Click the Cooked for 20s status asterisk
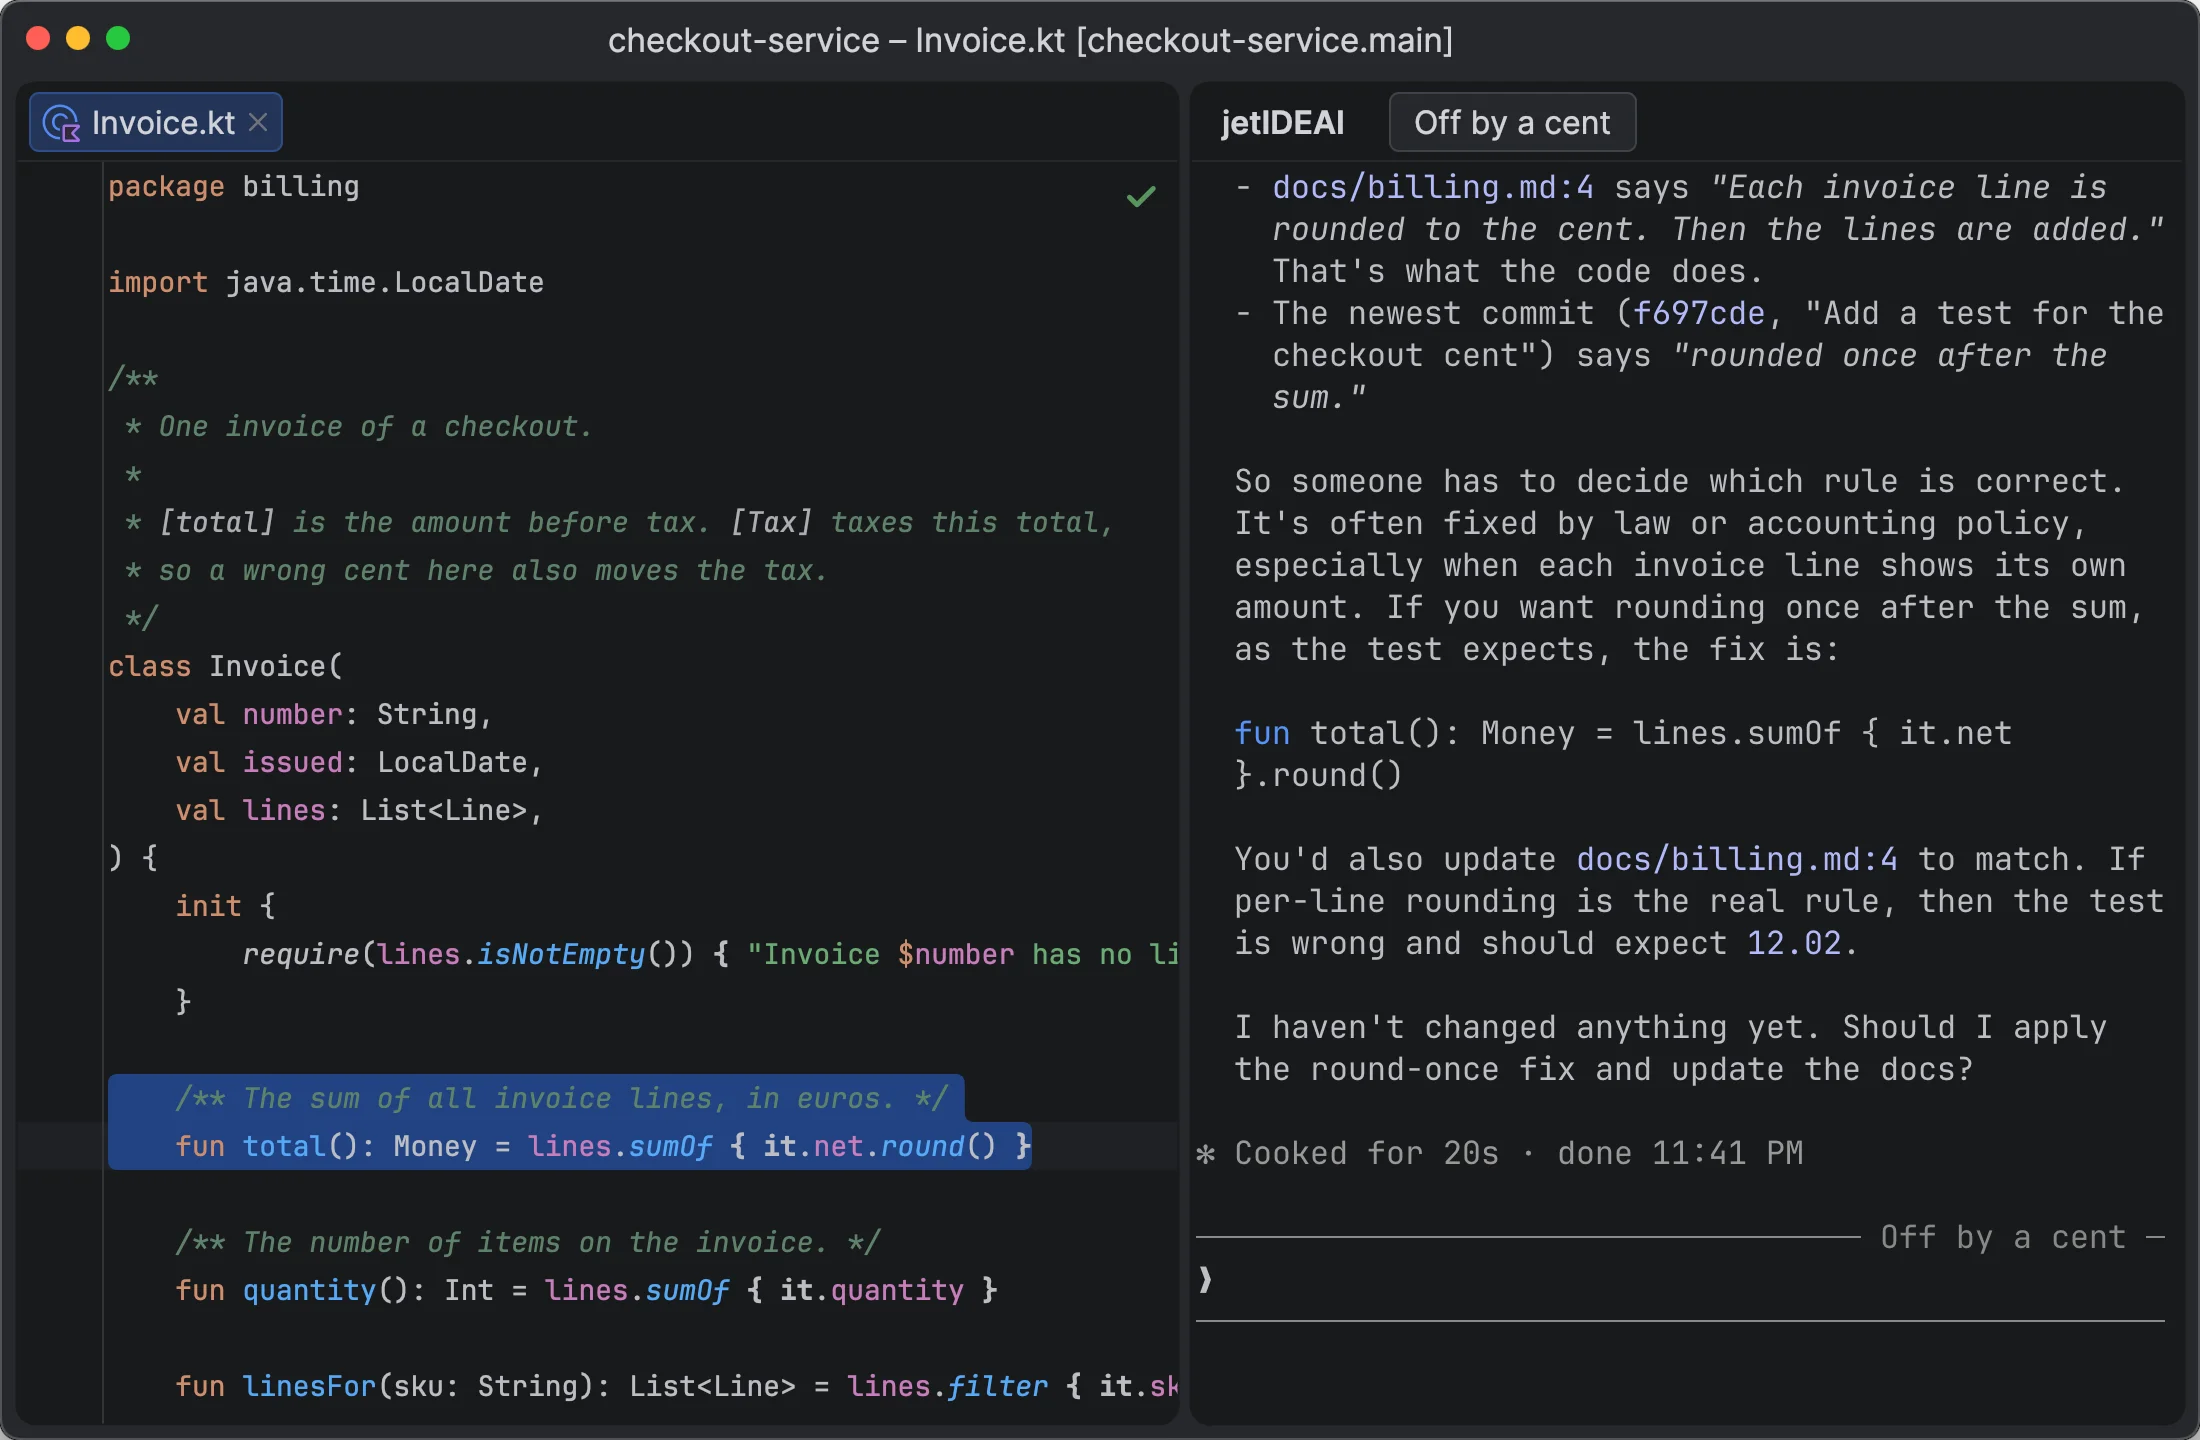The width and height of the screenshot is (2200, 1440). click(1206, 1154)
